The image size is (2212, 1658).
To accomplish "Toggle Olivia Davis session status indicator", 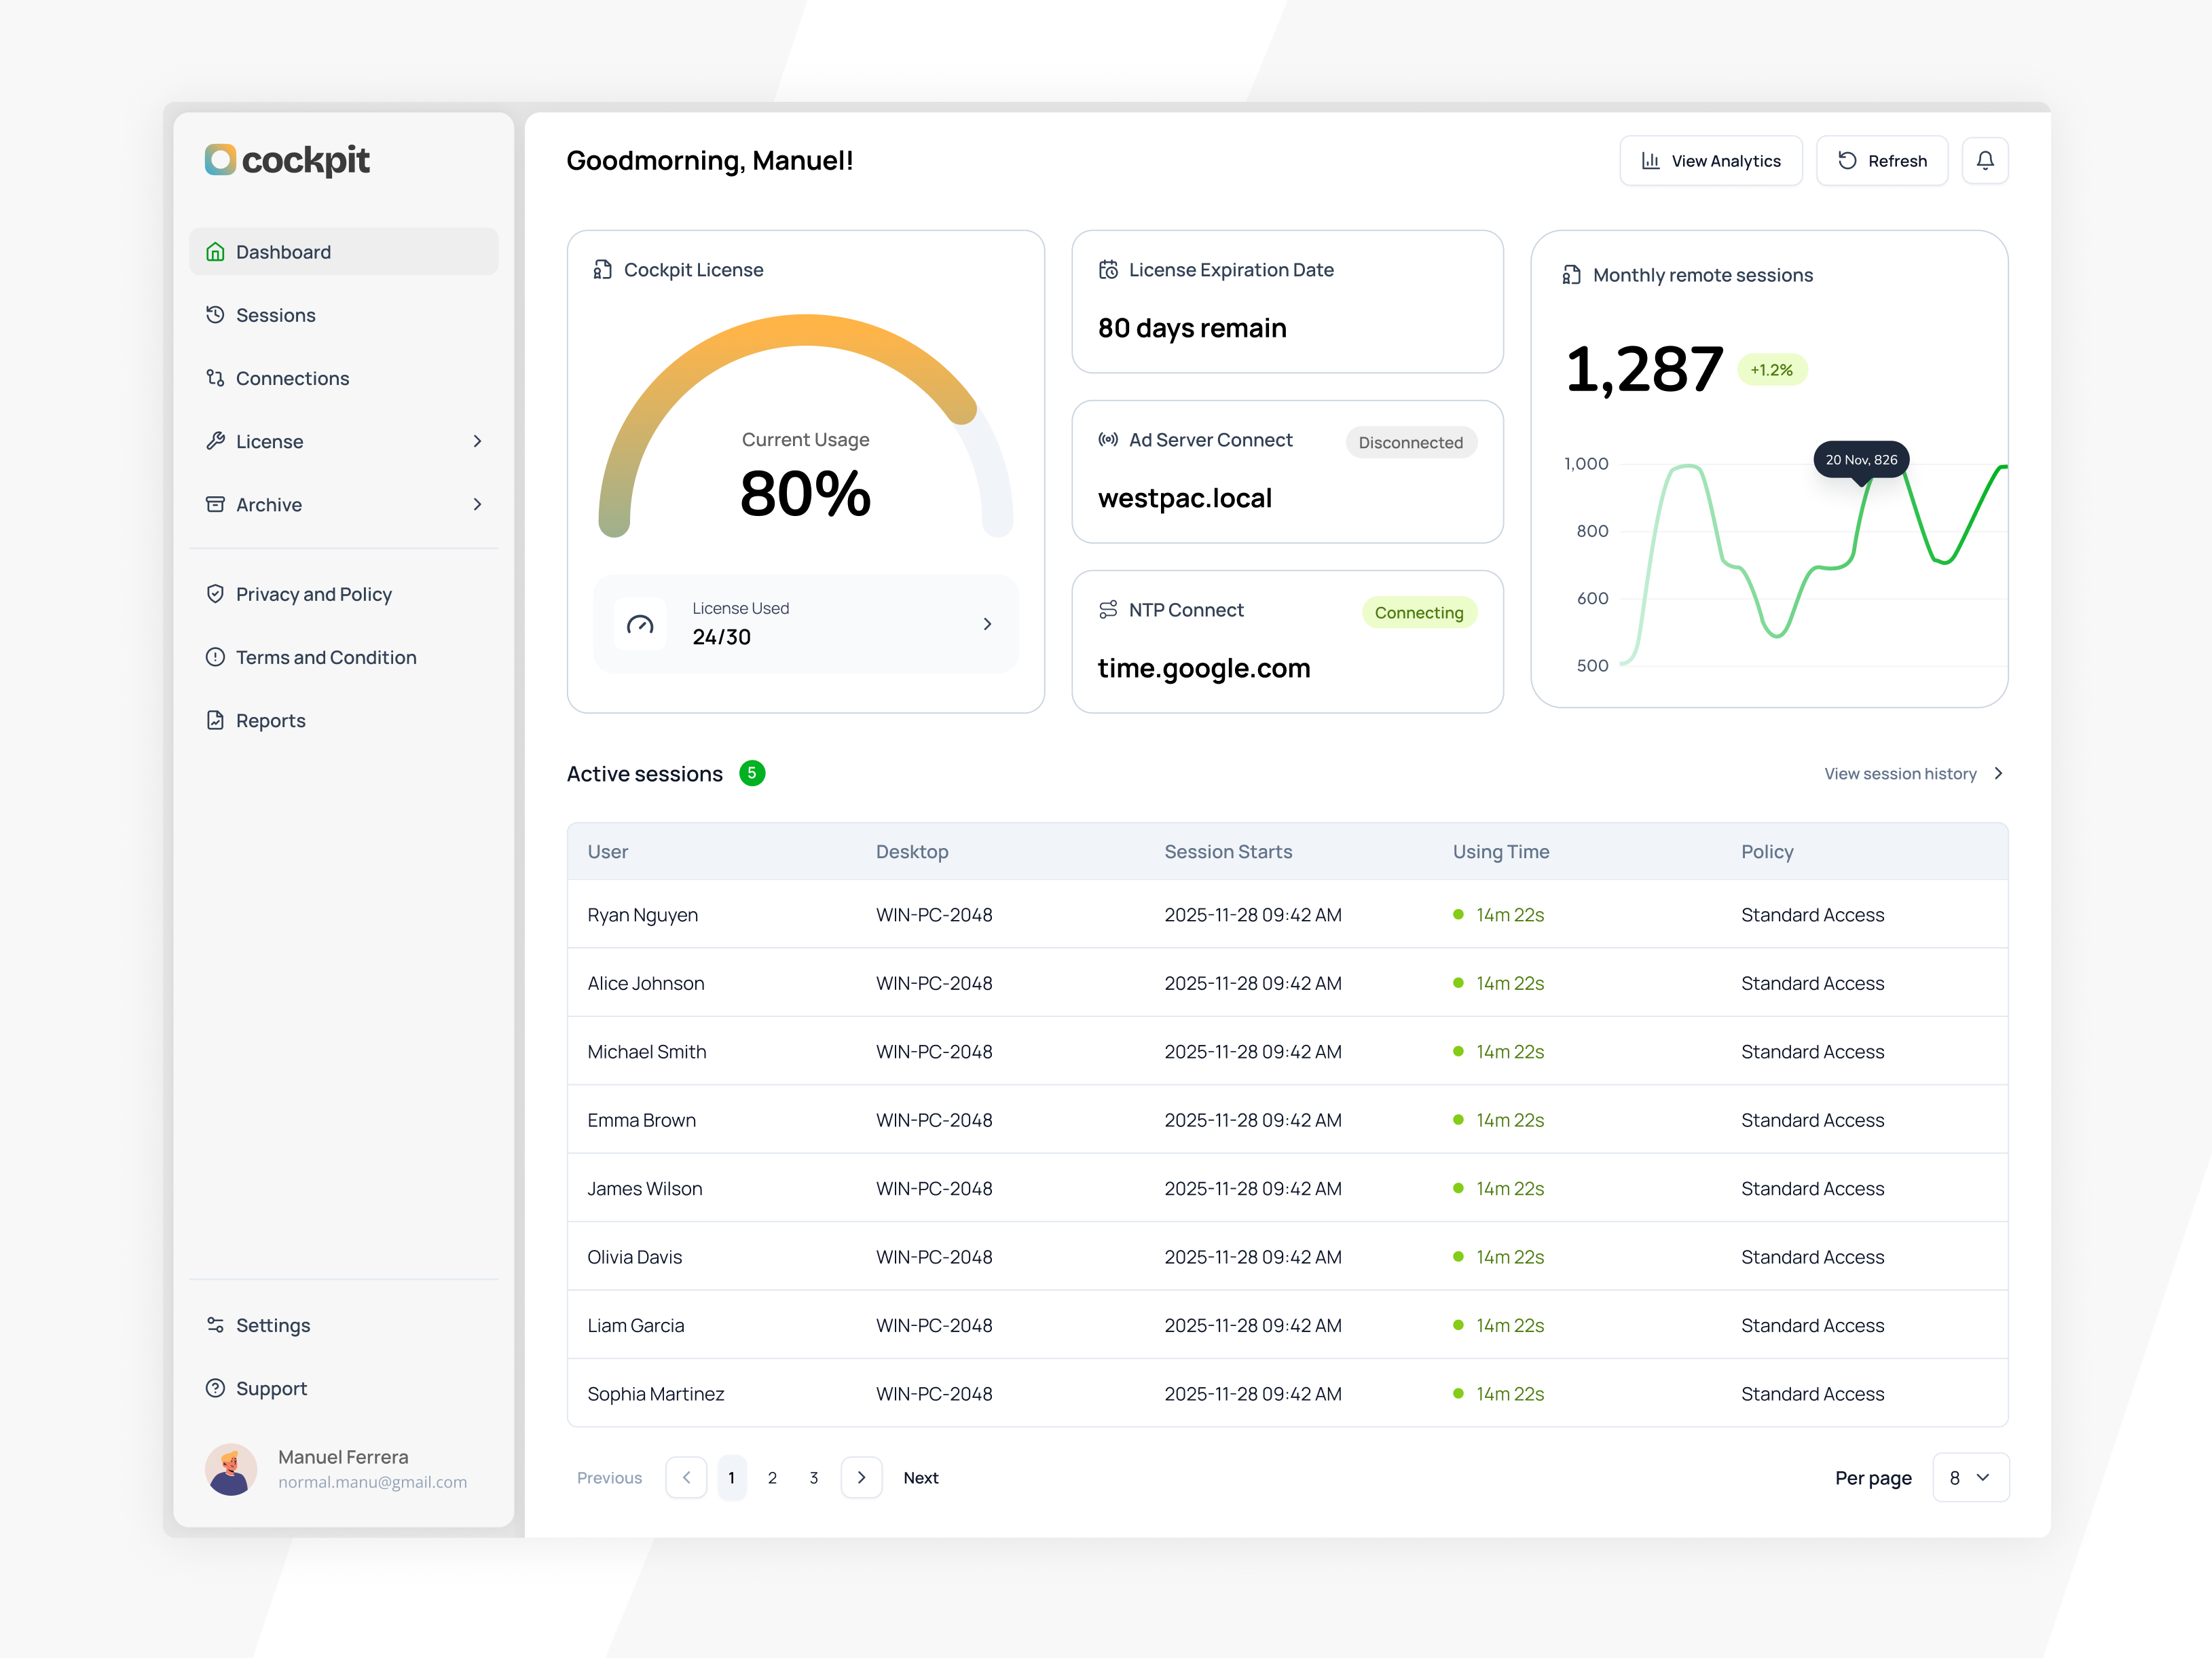I will [1456, 1257].
